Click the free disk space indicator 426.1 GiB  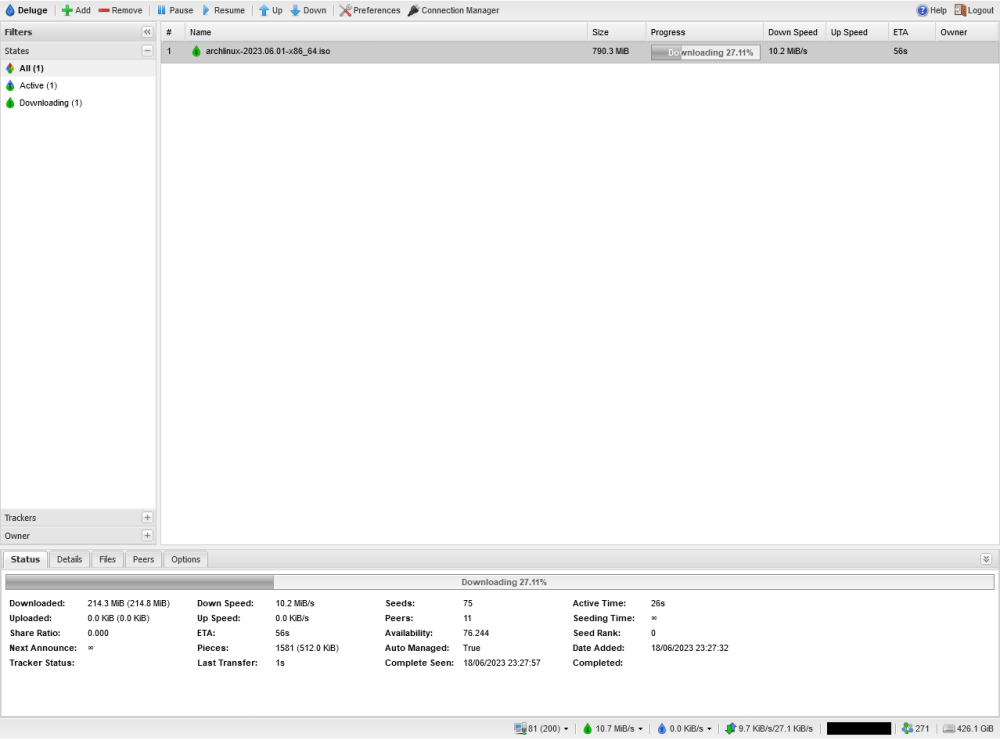click(968, 728)
